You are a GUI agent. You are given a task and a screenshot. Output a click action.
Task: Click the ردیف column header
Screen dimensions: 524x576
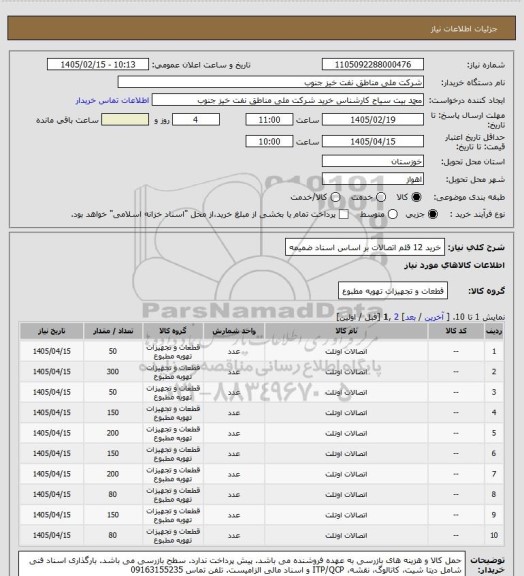click(494, 331)
